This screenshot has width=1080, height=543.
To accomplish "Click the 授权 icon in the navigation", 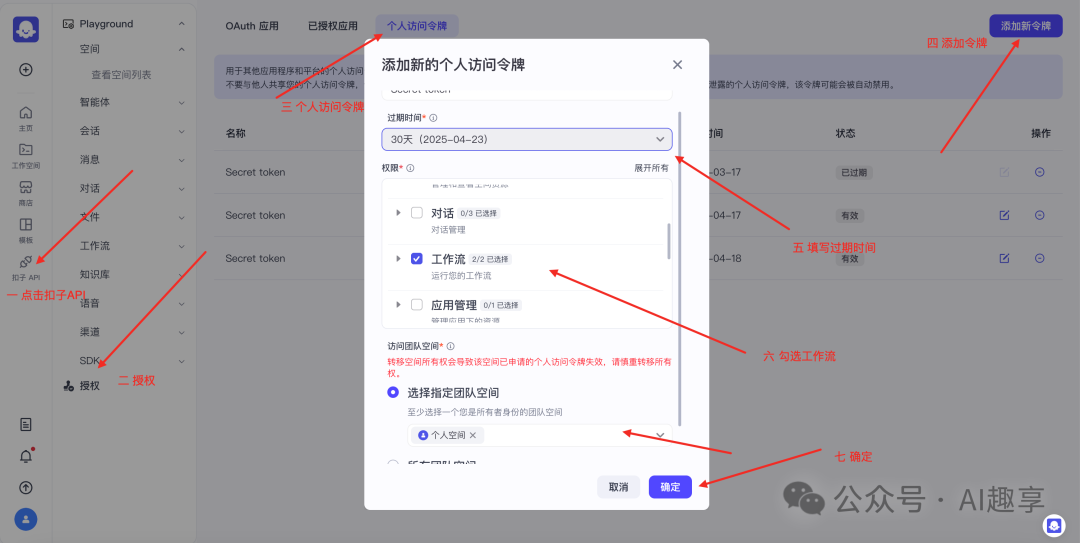I will 68,386.
